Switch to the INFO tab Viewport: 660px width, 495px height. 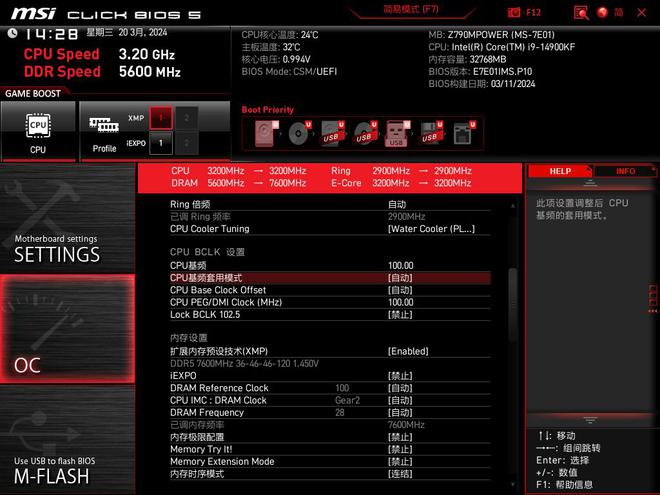pos(625,171)
